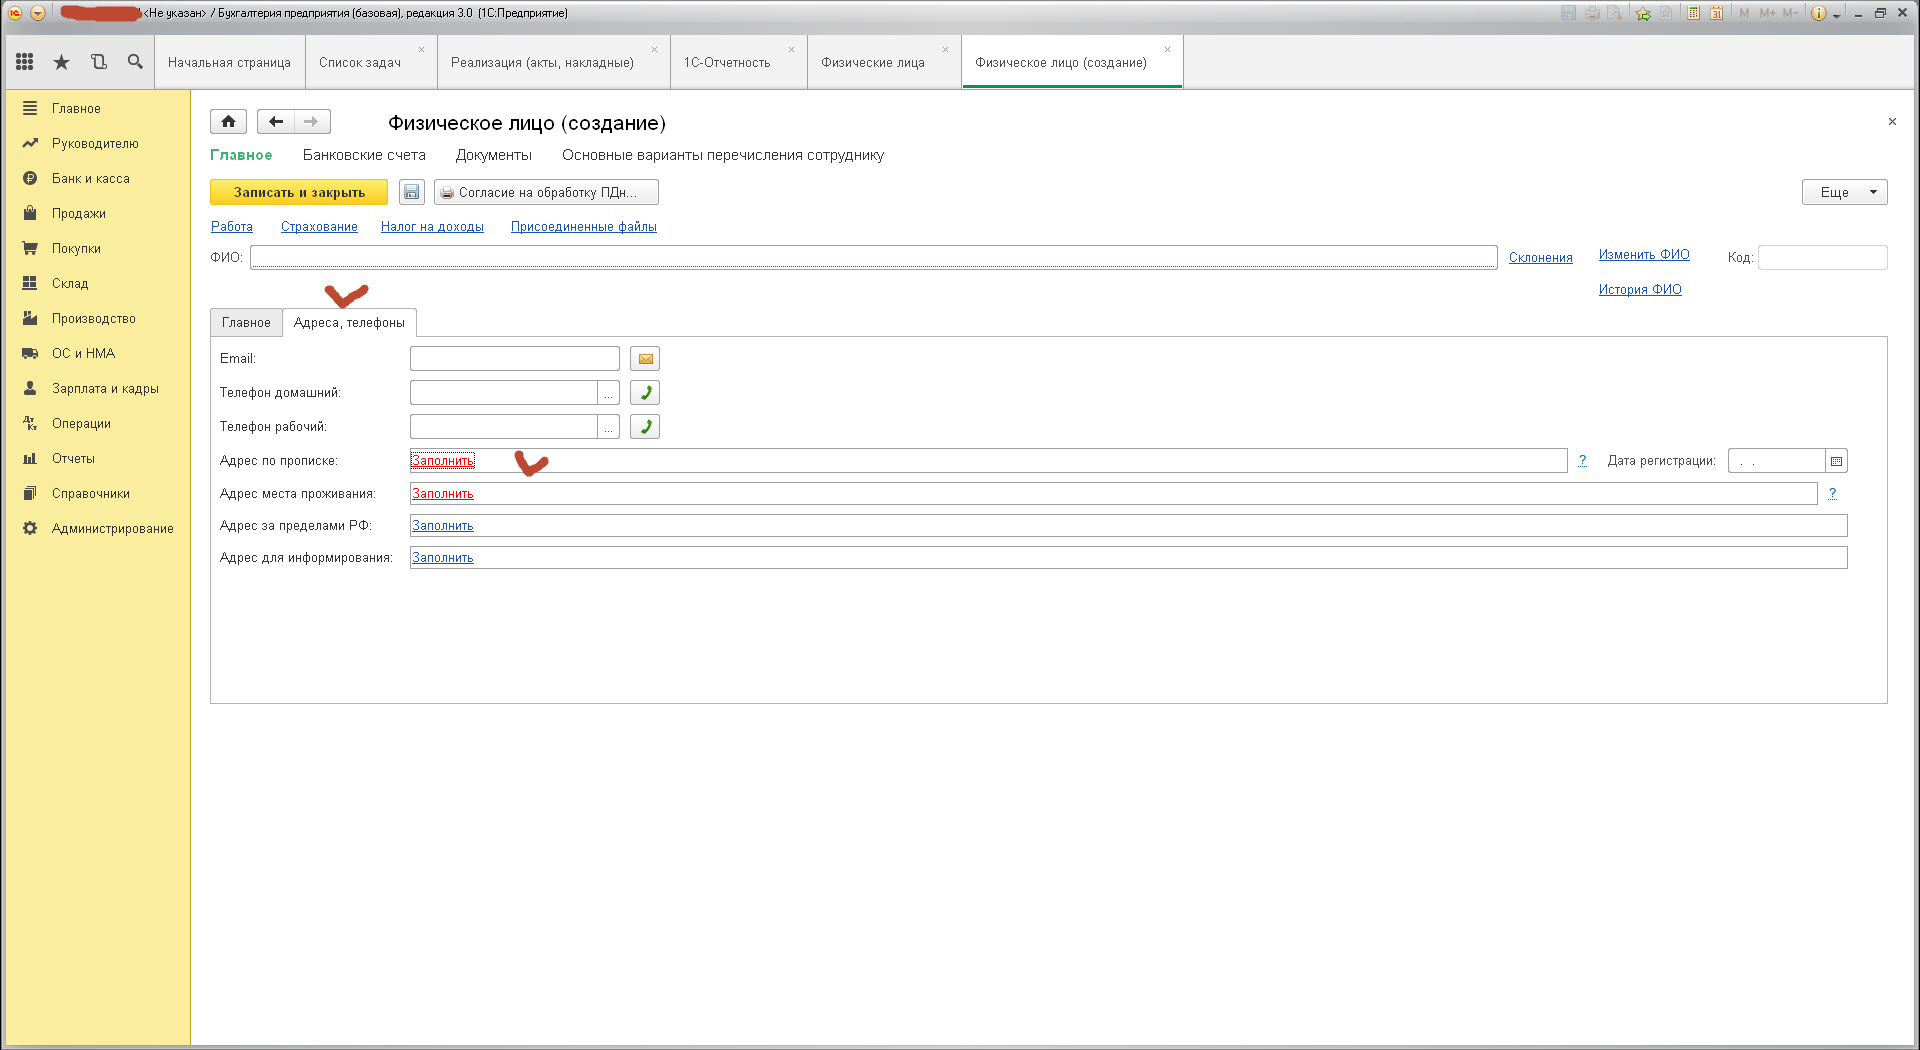Viewport: 1920px width, 1050px height.
Task: Open the Банковские счета section
Action: 364,155
